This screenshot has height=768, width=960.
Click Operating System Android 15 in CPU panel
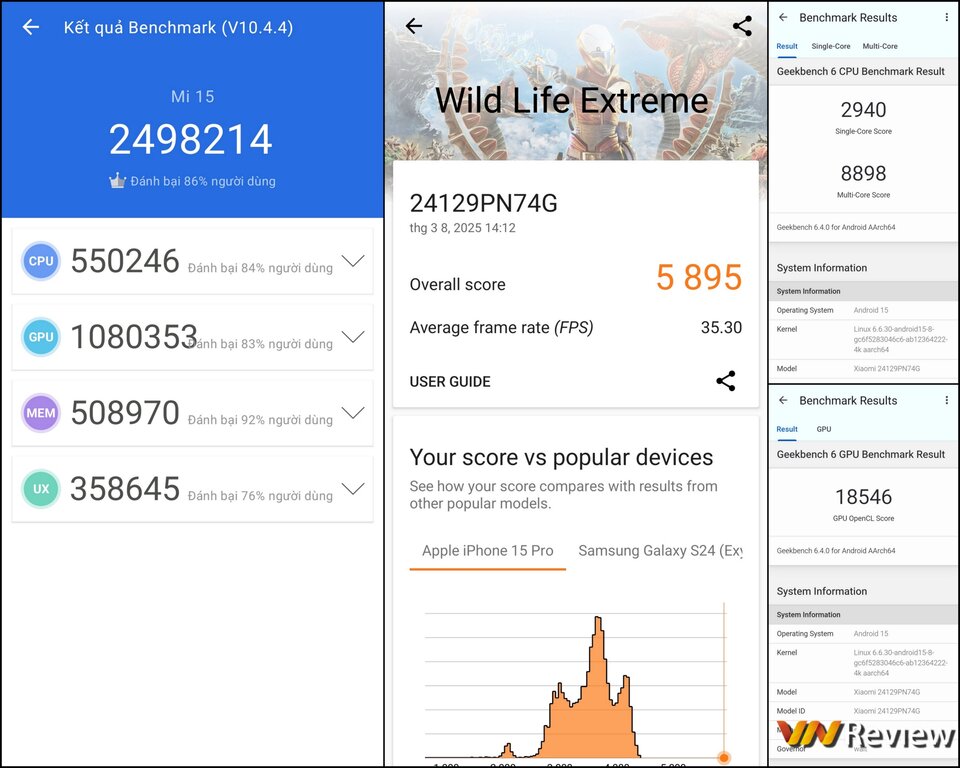click(863, 311)
